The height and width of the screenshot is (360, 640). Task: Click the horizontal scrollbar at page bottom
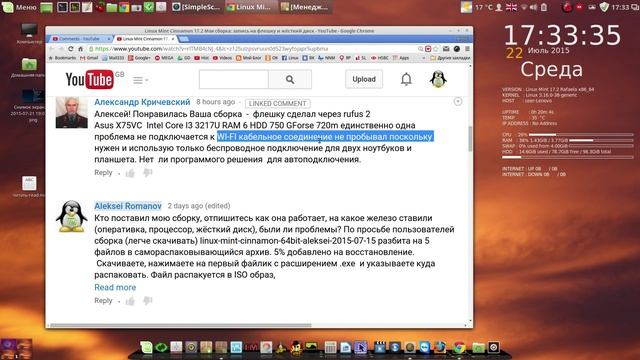tap(181, 325)
